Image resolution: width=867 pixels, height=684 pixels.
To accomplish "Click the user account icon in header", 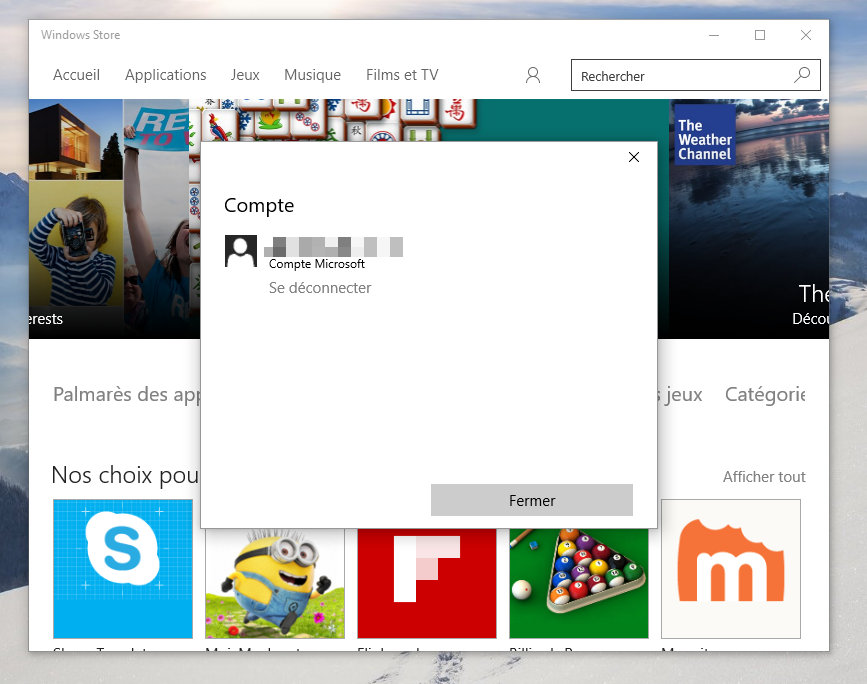I will [x=533, y=75].
